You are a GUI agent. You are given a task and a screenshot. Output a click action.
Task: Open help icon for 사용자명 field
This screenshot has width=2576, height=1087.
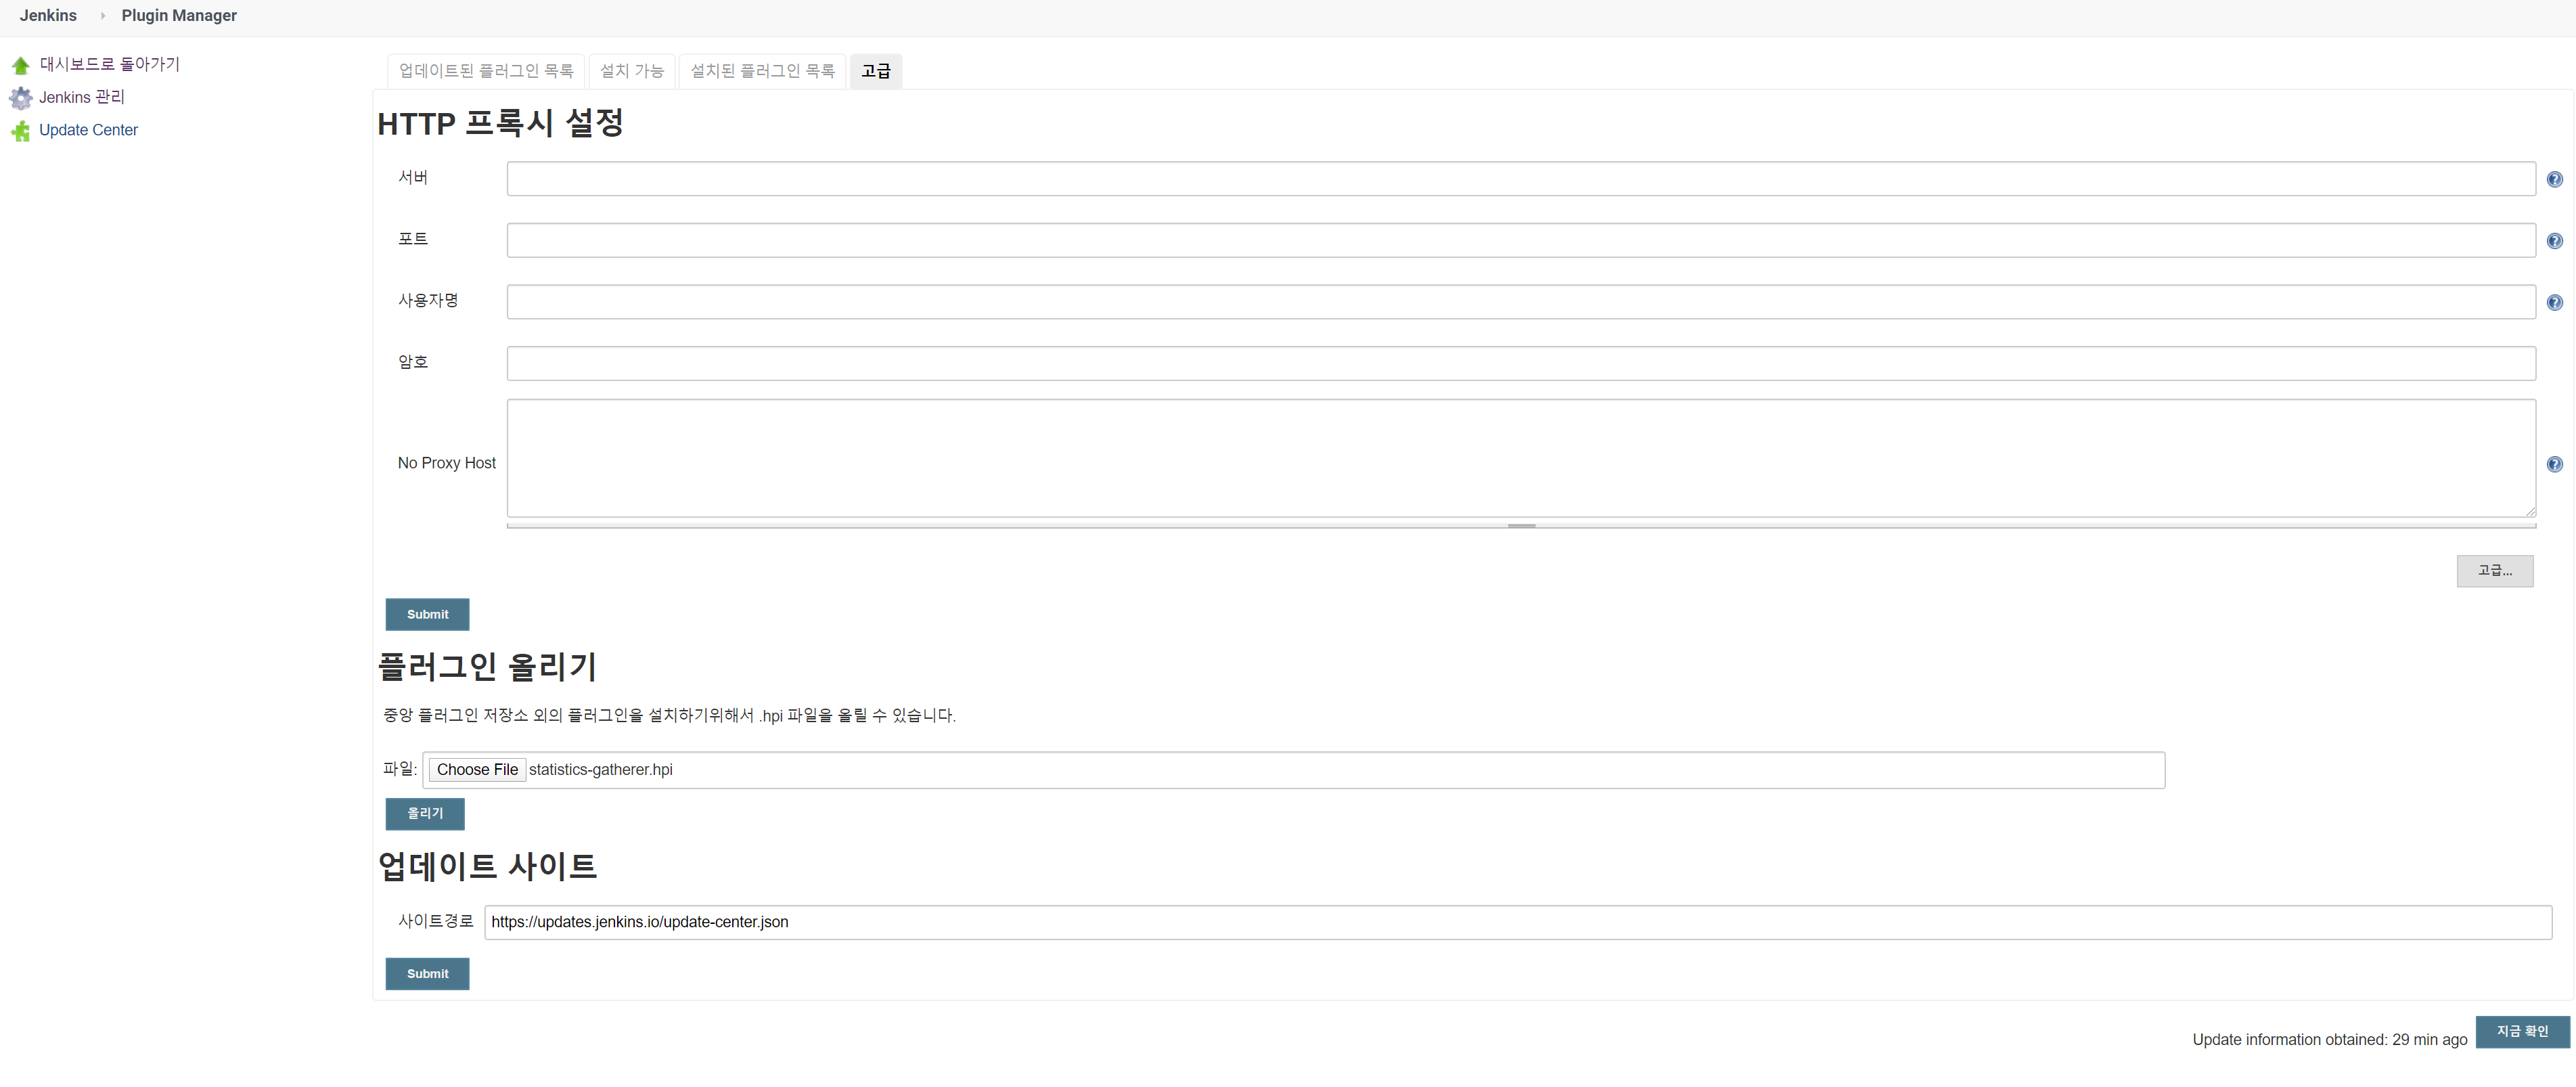(x=2554, y=302)
